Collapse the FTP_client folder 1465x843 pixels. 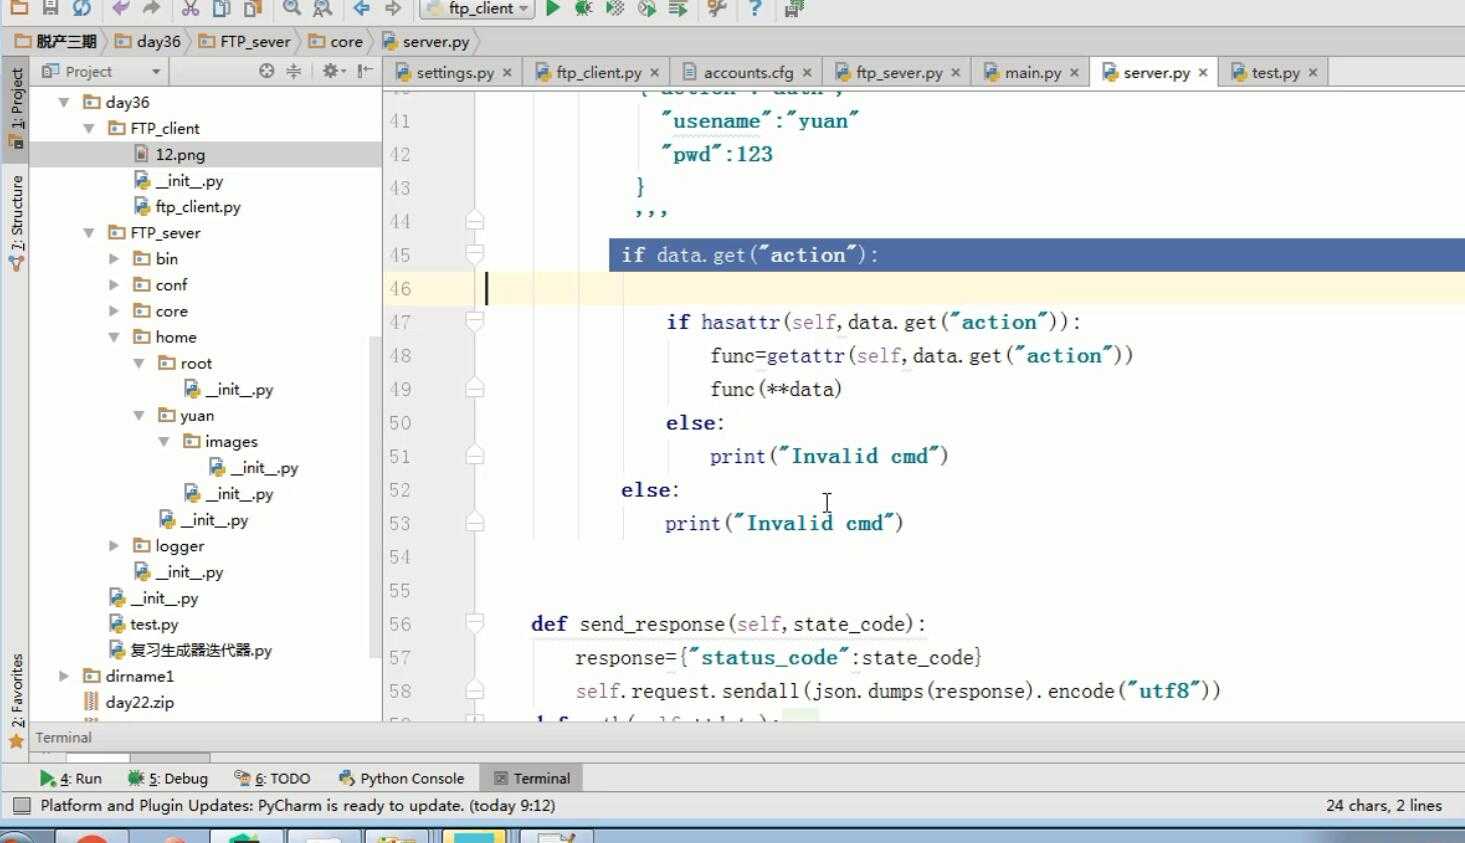(x=89, y=128)
